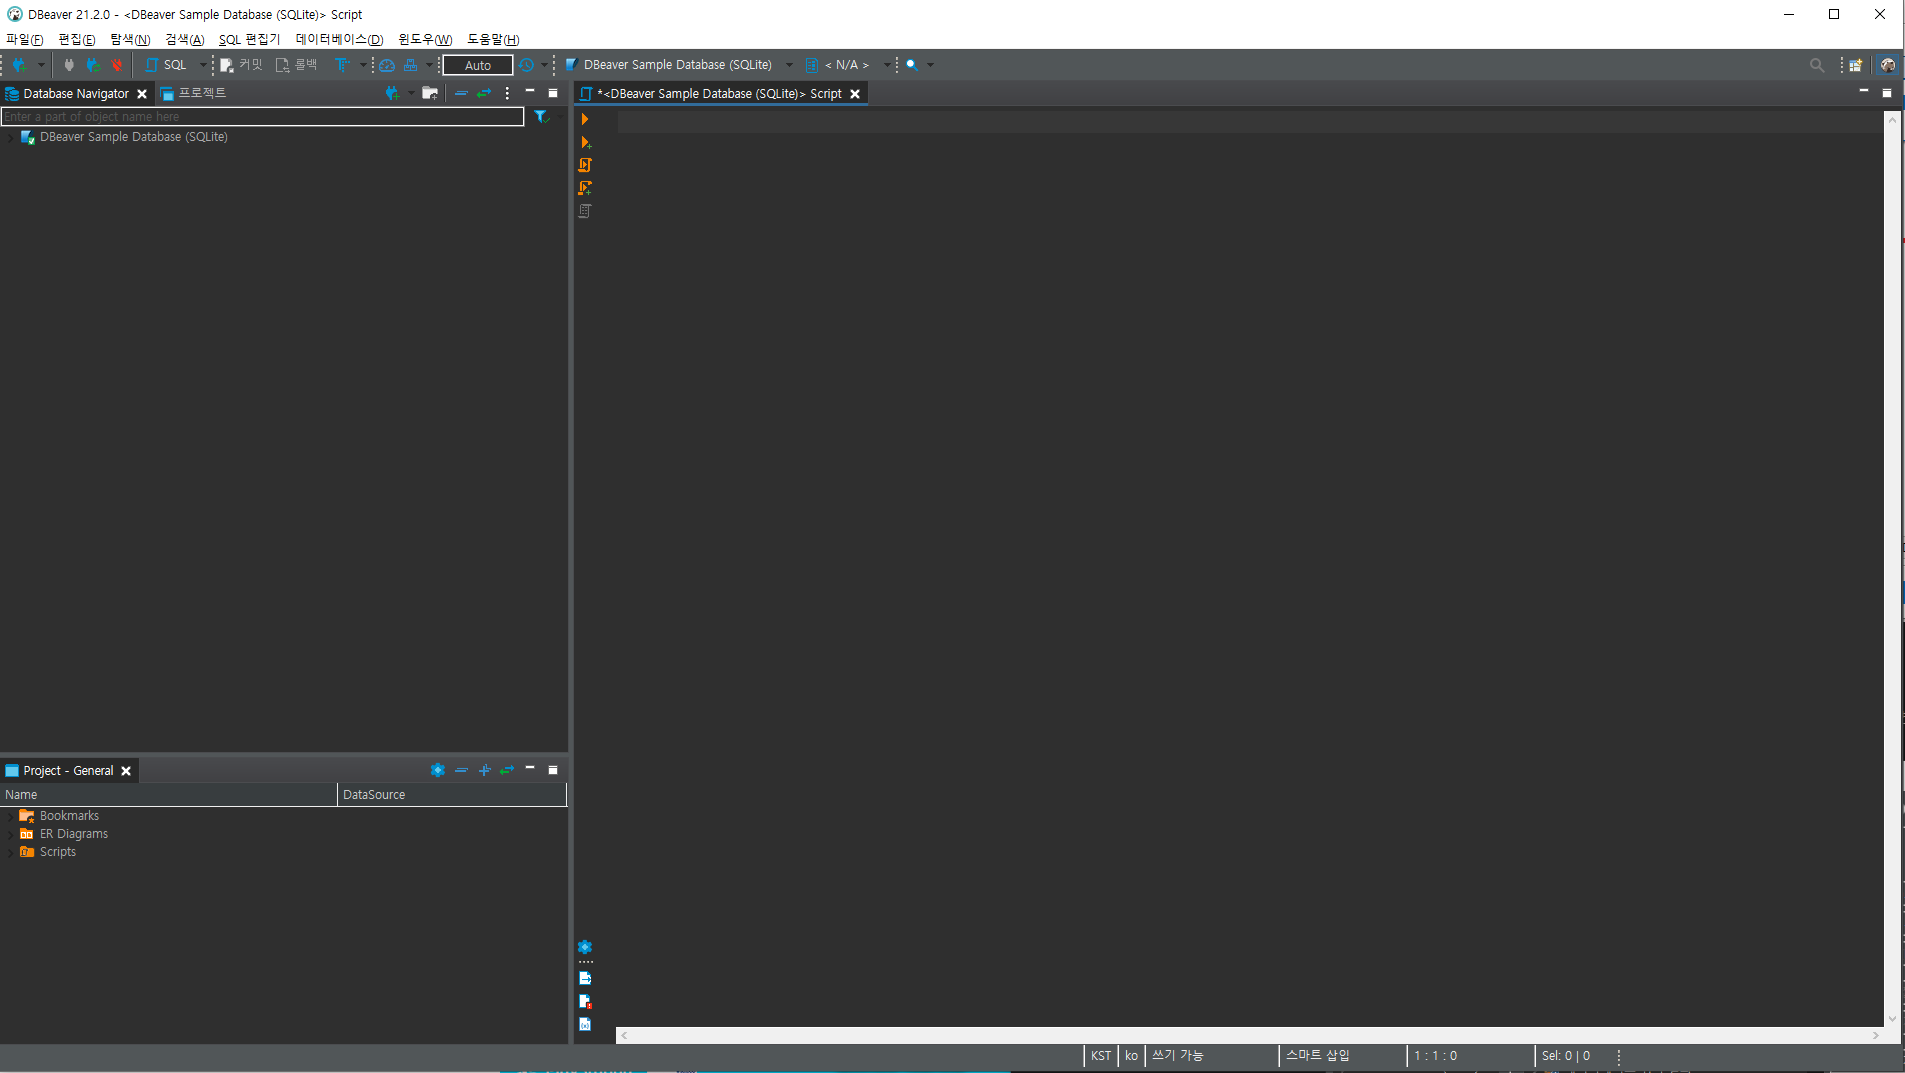Open the 윈도우(W) menu

pyautogui.click(x=425, y=39)
